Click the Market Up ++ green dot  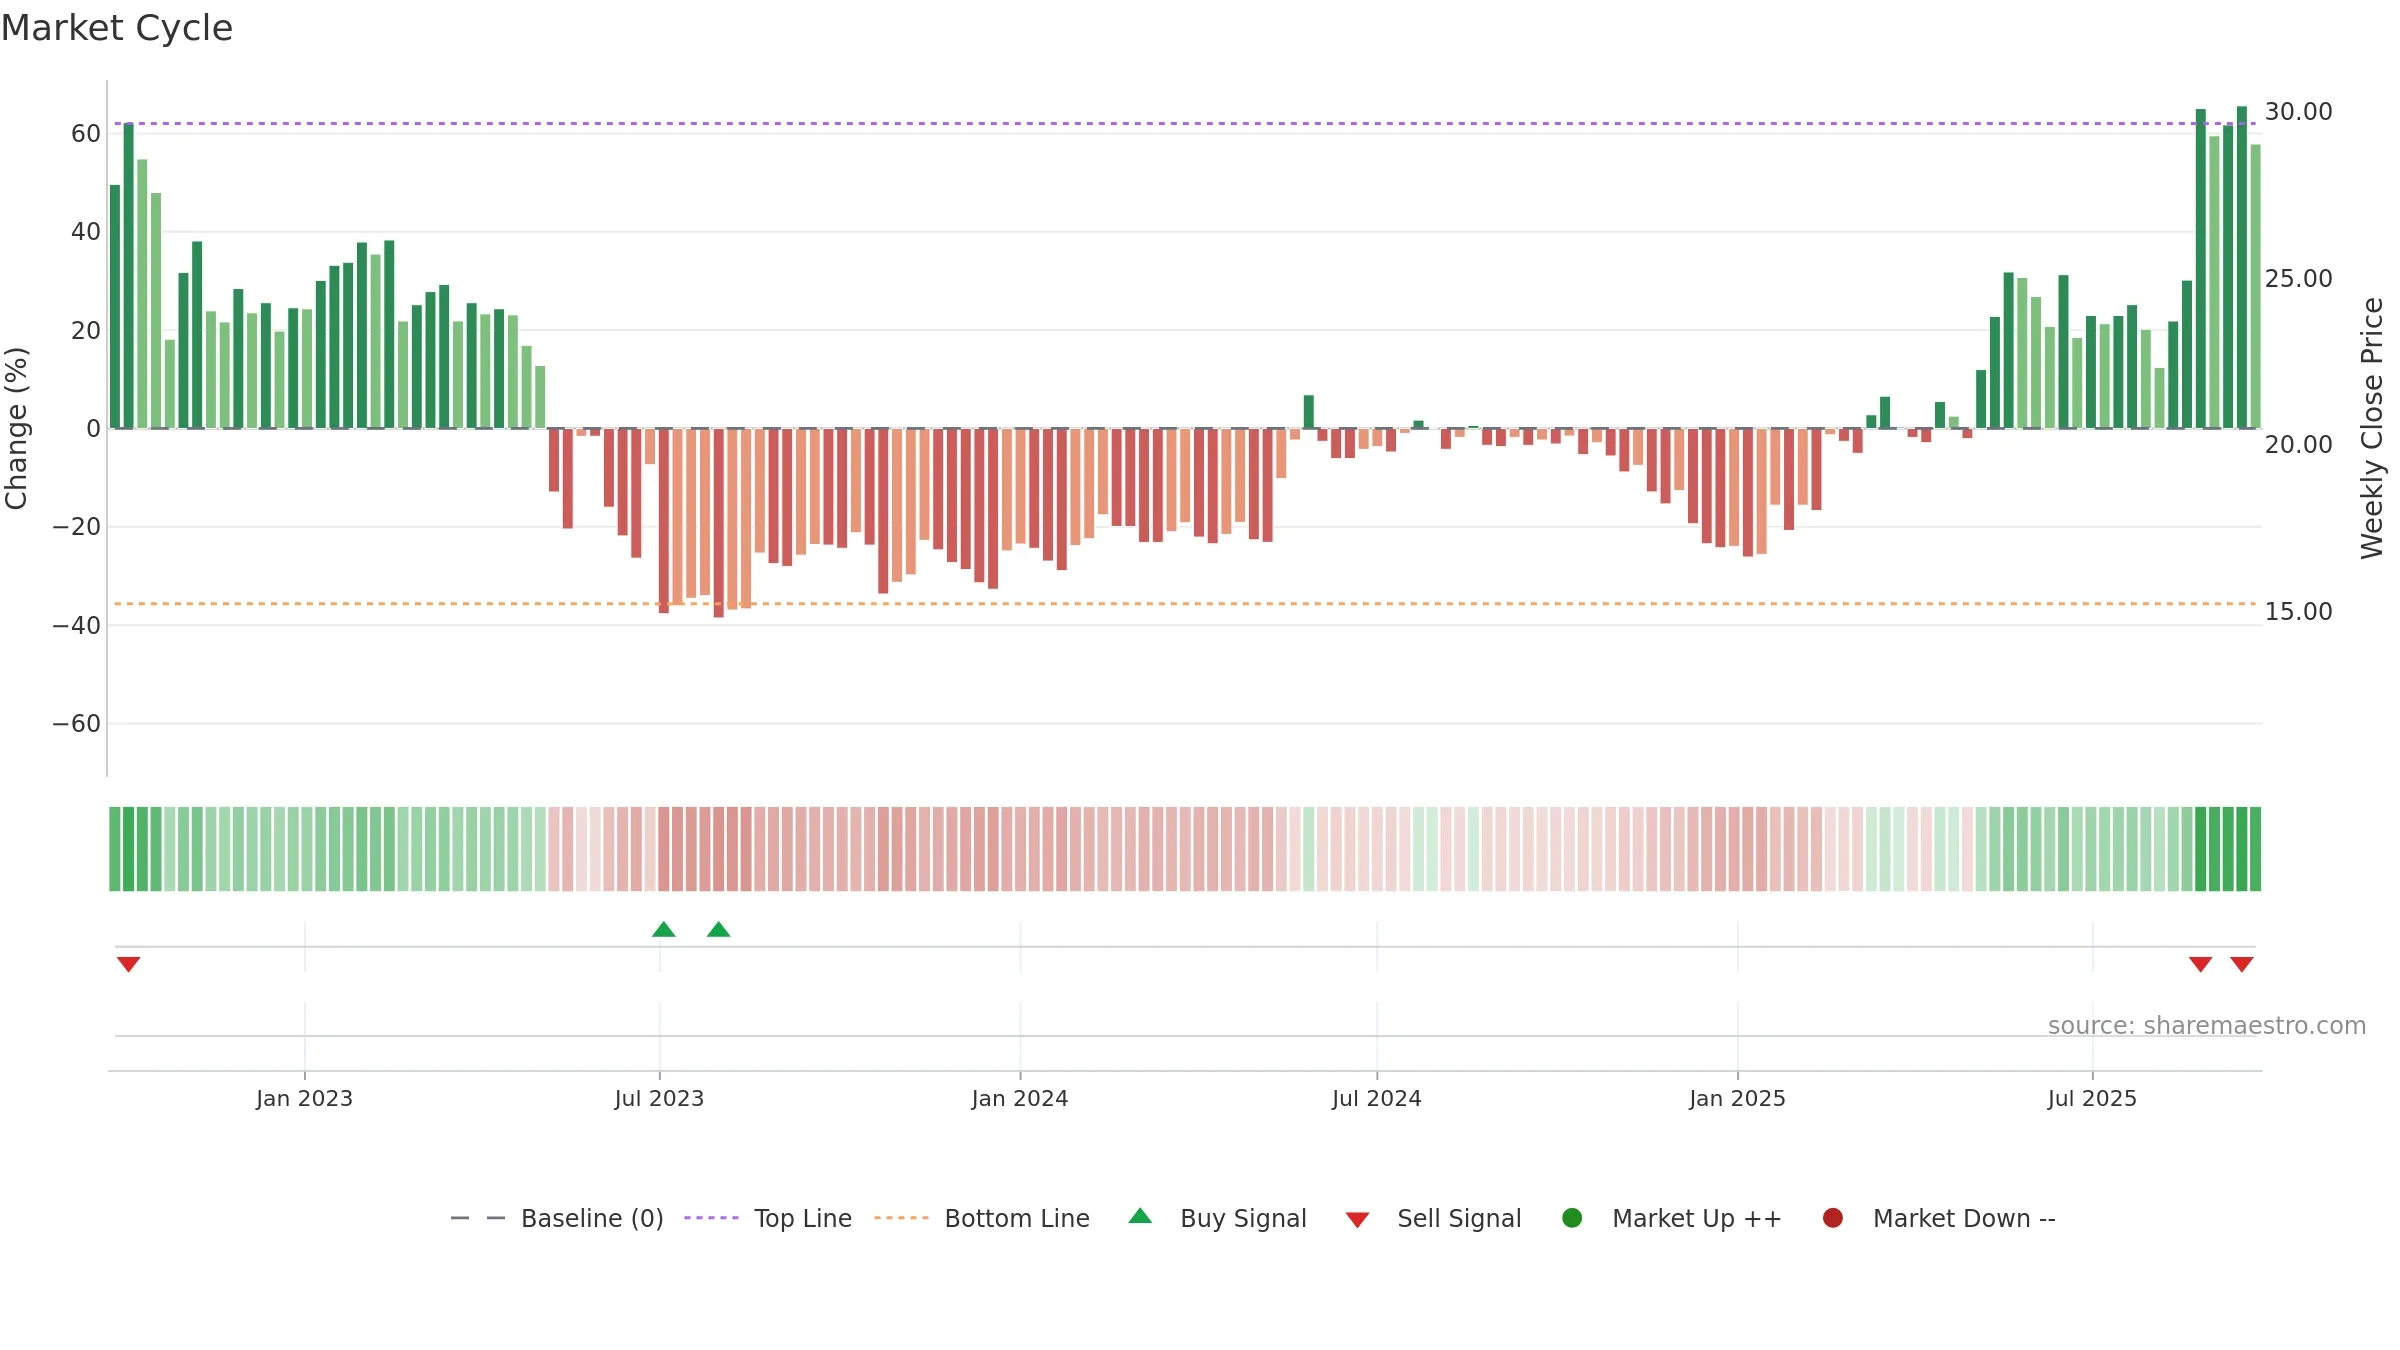click(x=1572, y=1218)
